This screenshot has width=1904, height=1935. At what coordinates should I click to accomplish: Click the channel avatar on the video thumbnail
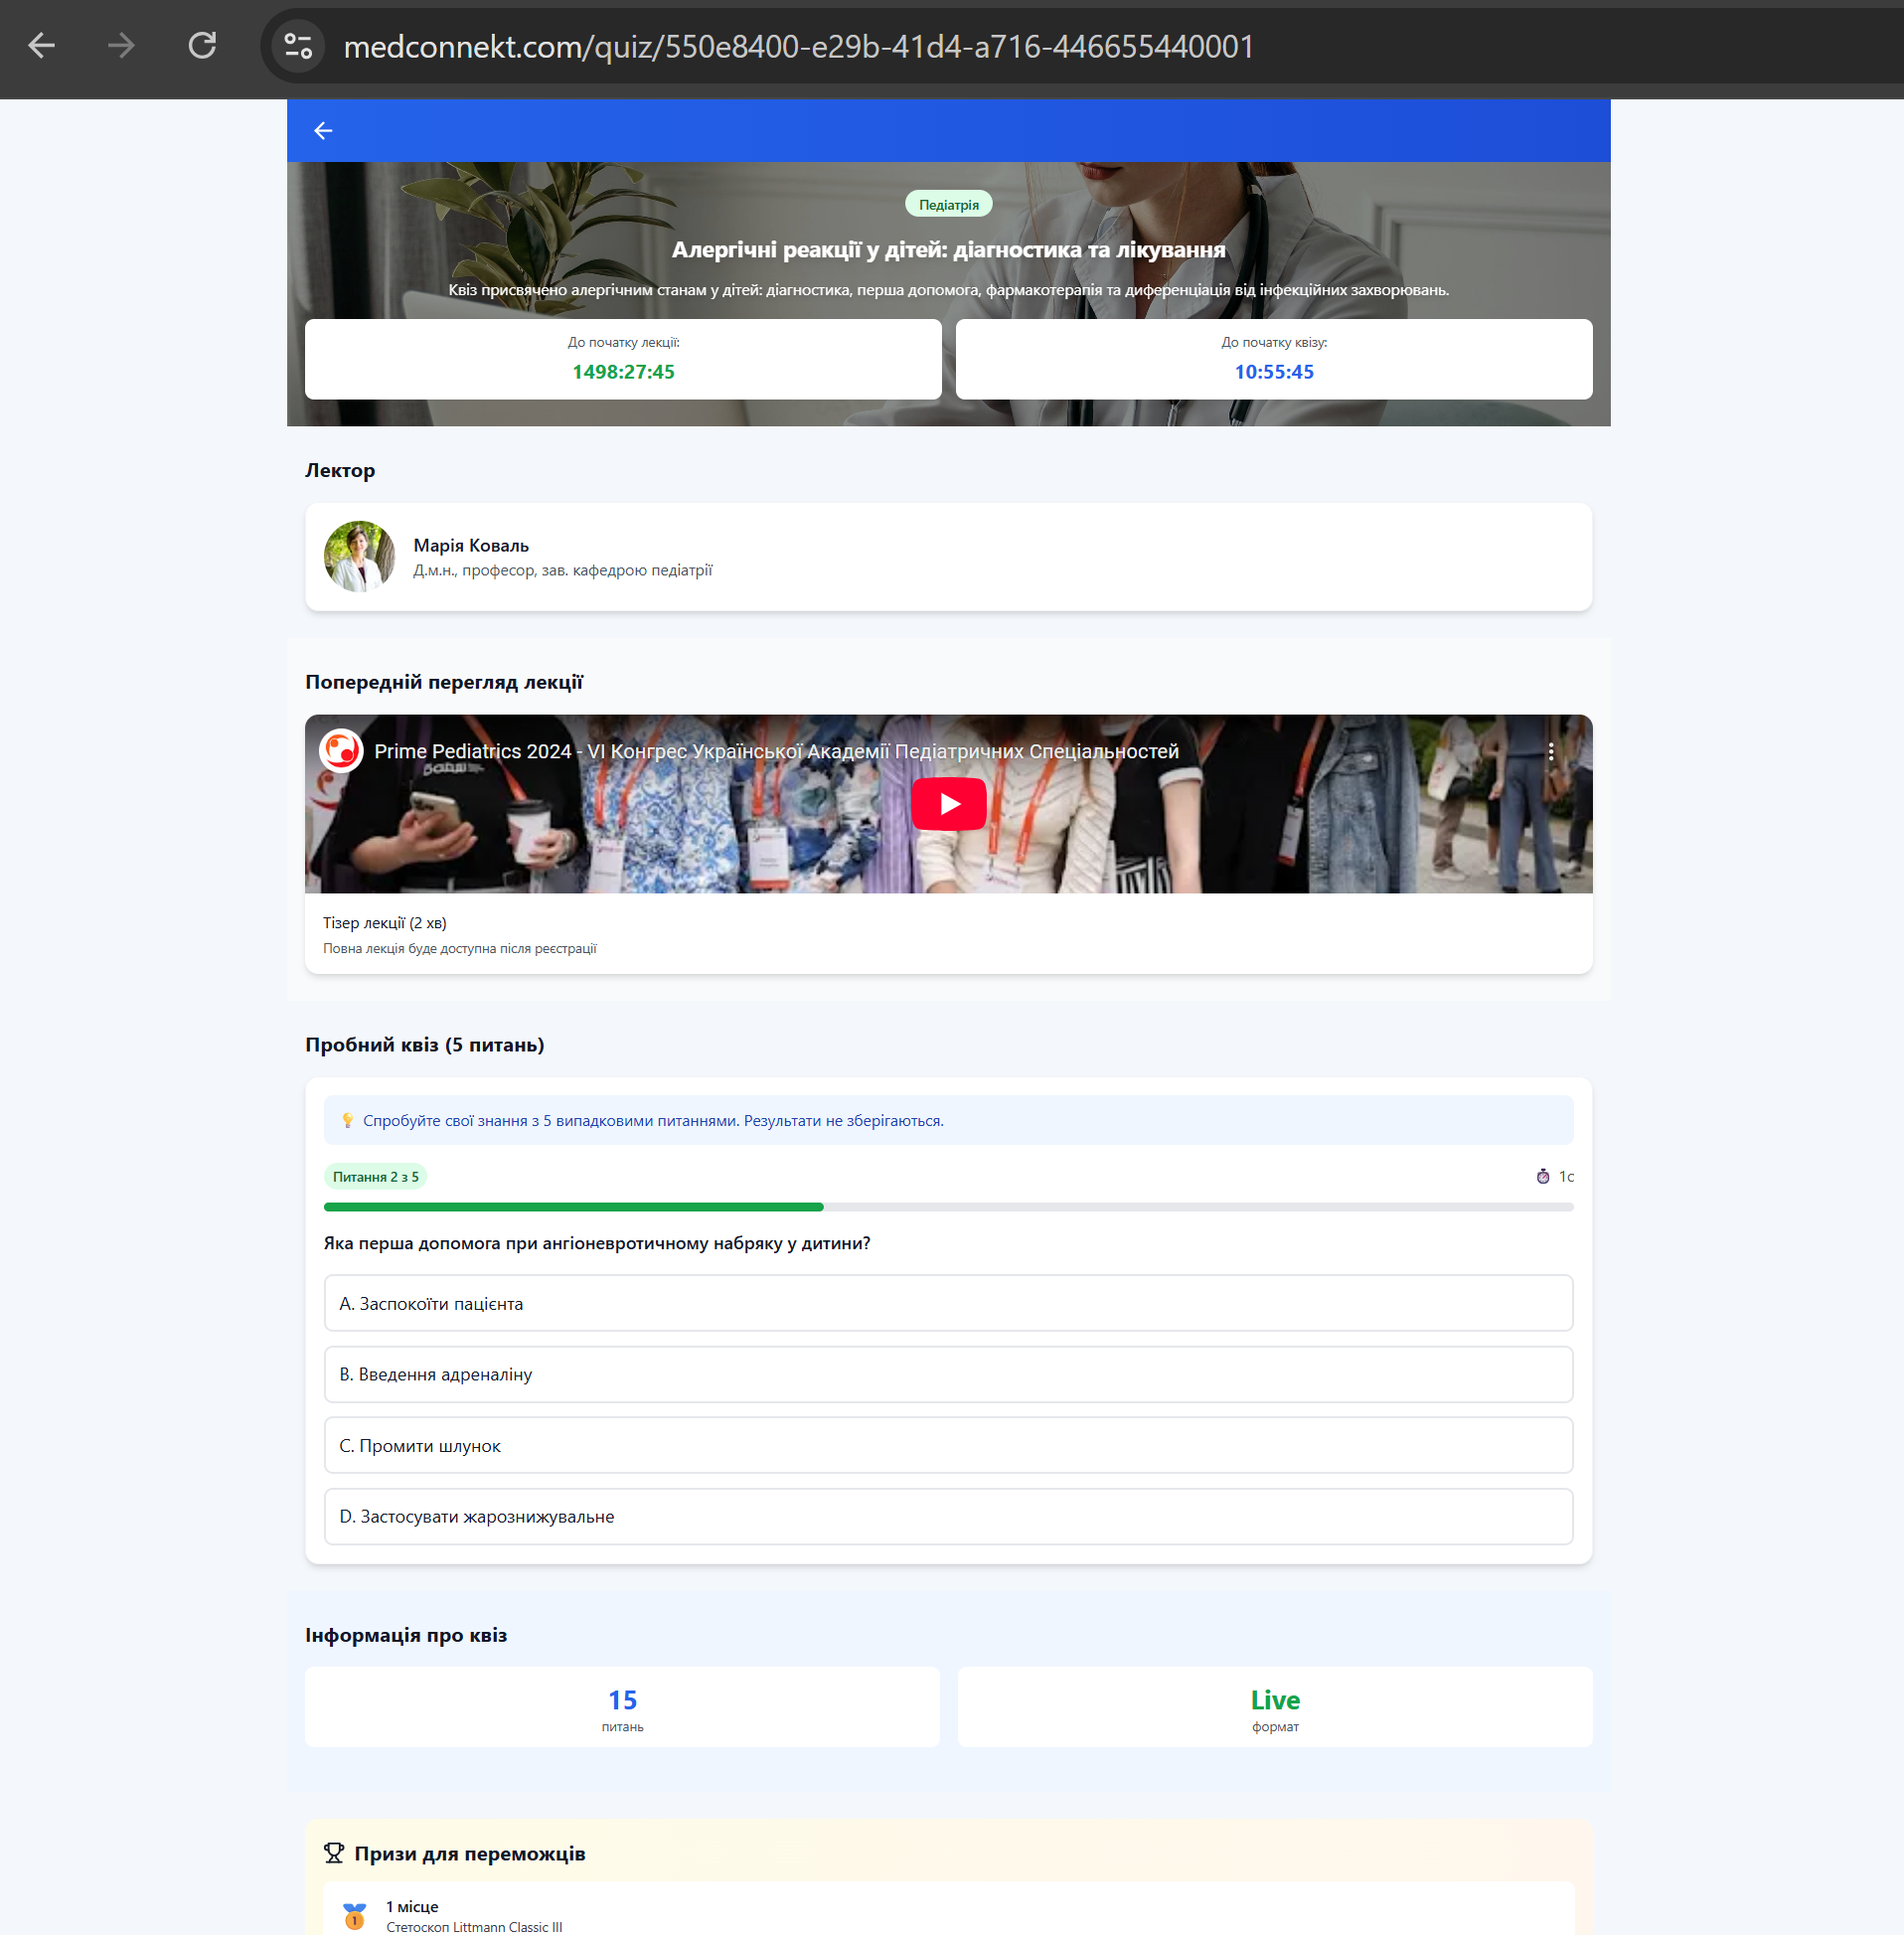pyautogui.click(x=341, y=750)
